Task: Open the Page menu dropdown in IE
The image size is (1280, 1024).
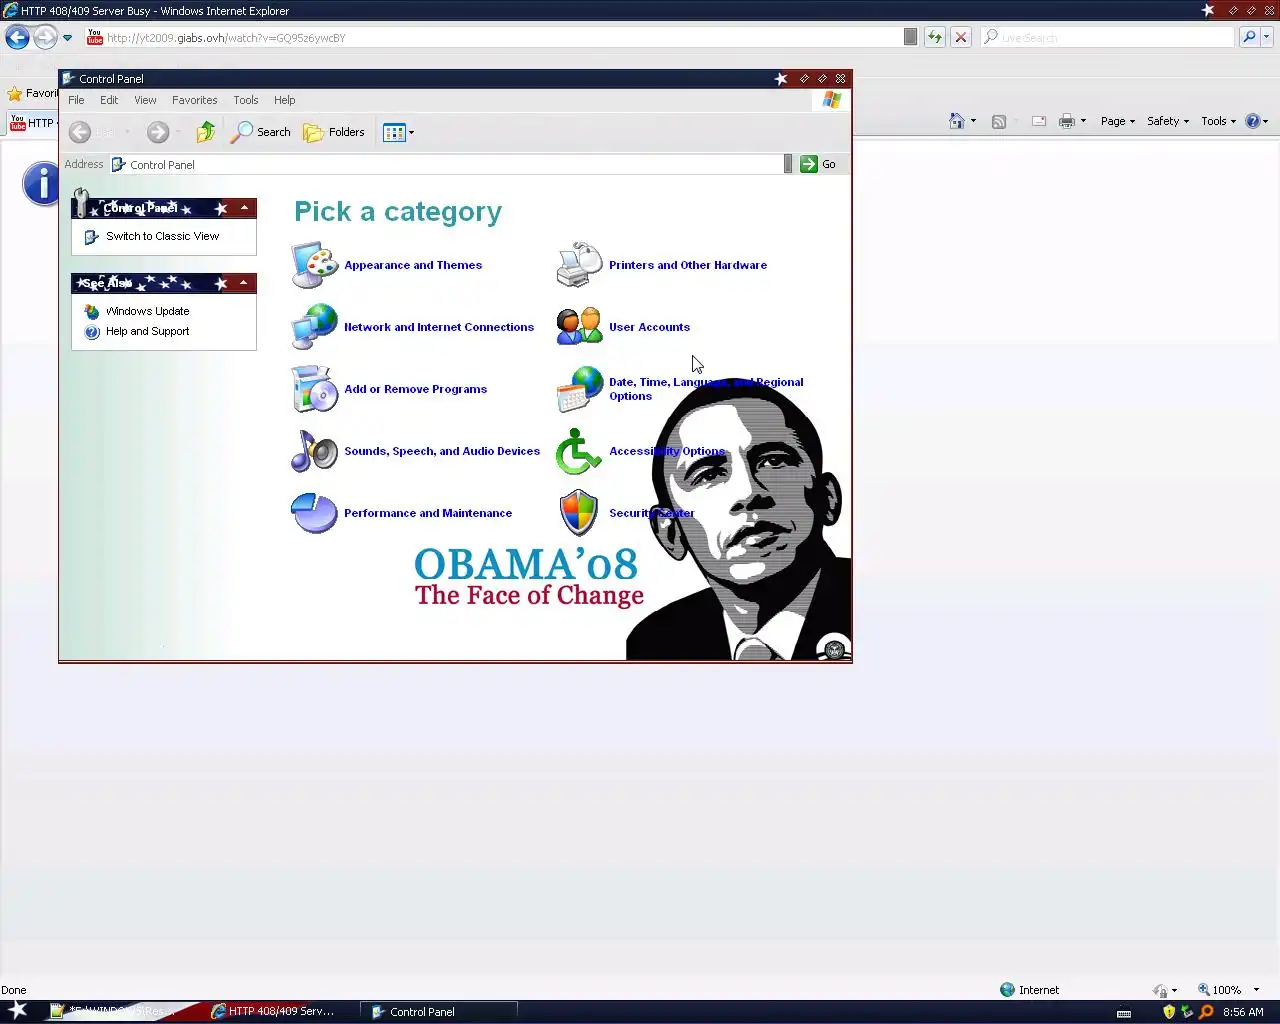Action: 1118,121
